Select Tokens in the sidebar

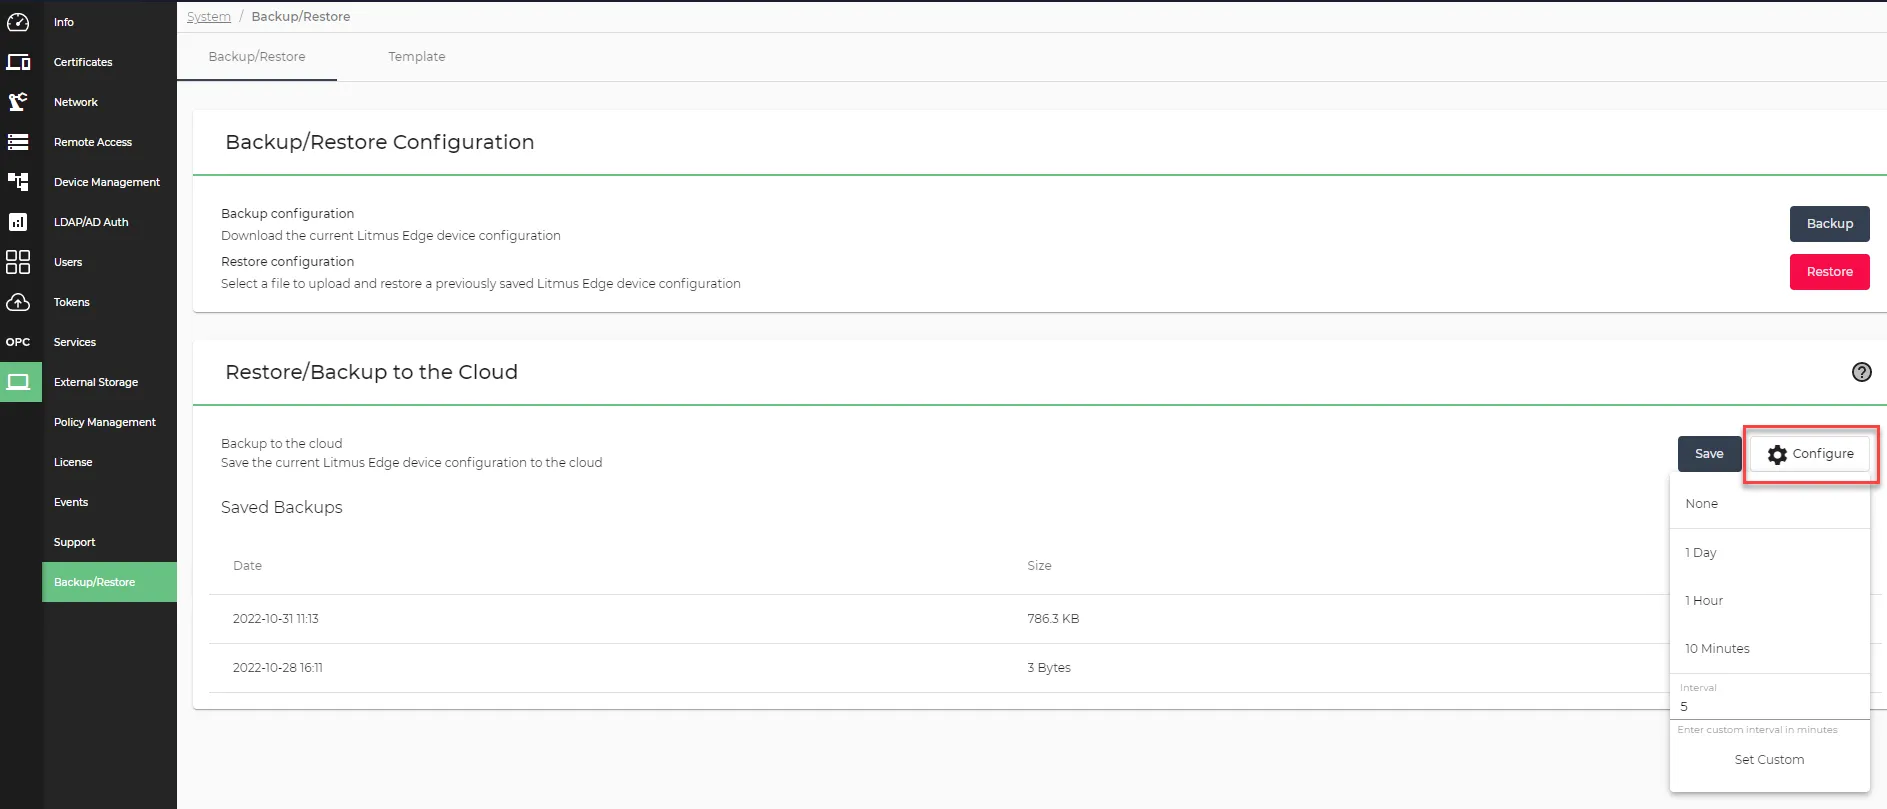[x=72, y=302]
